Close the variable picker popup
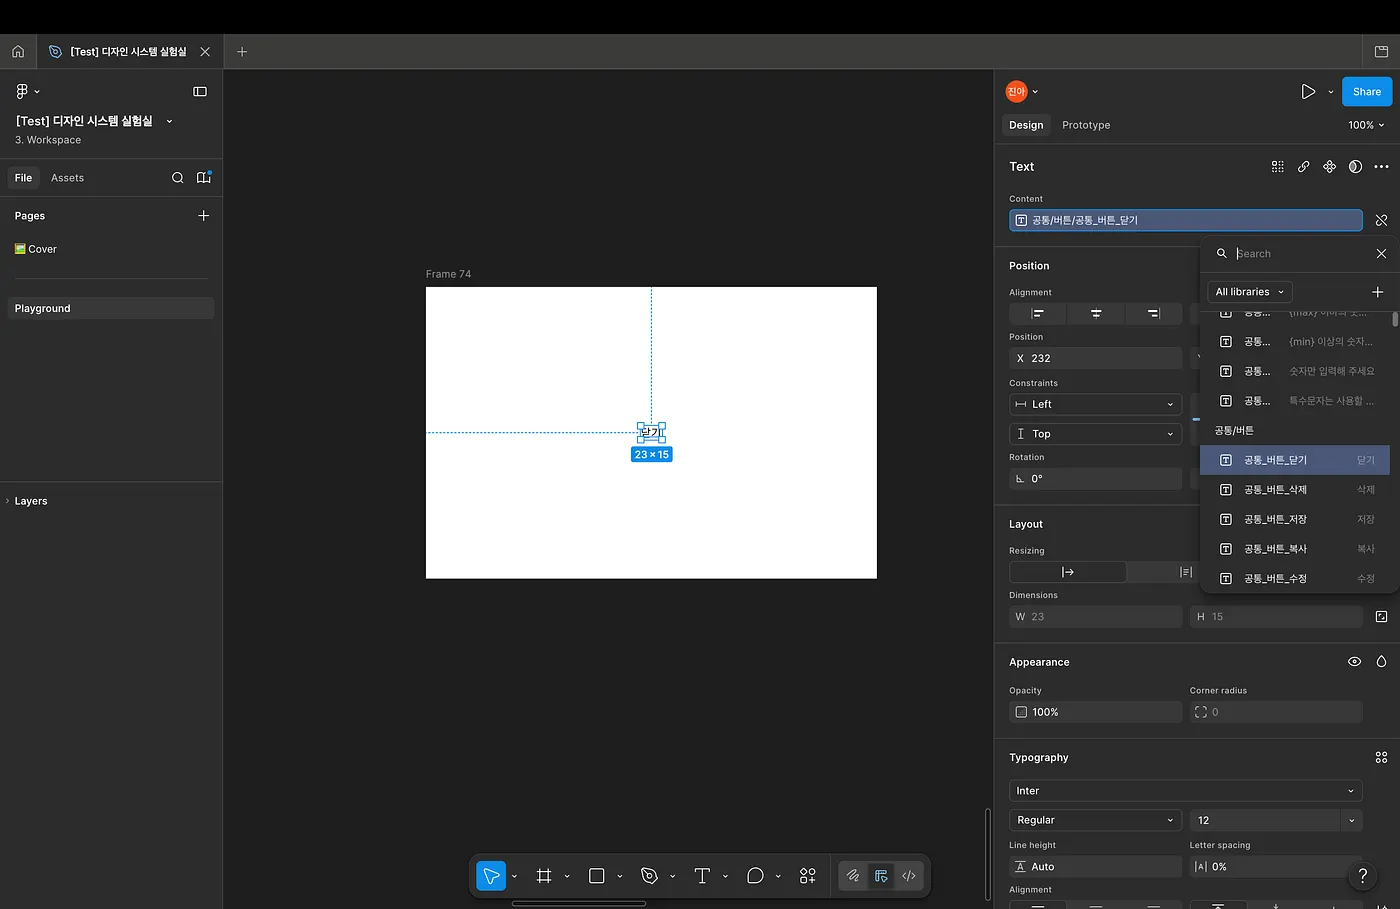1400x909 pixels. tap(1381, 254)
